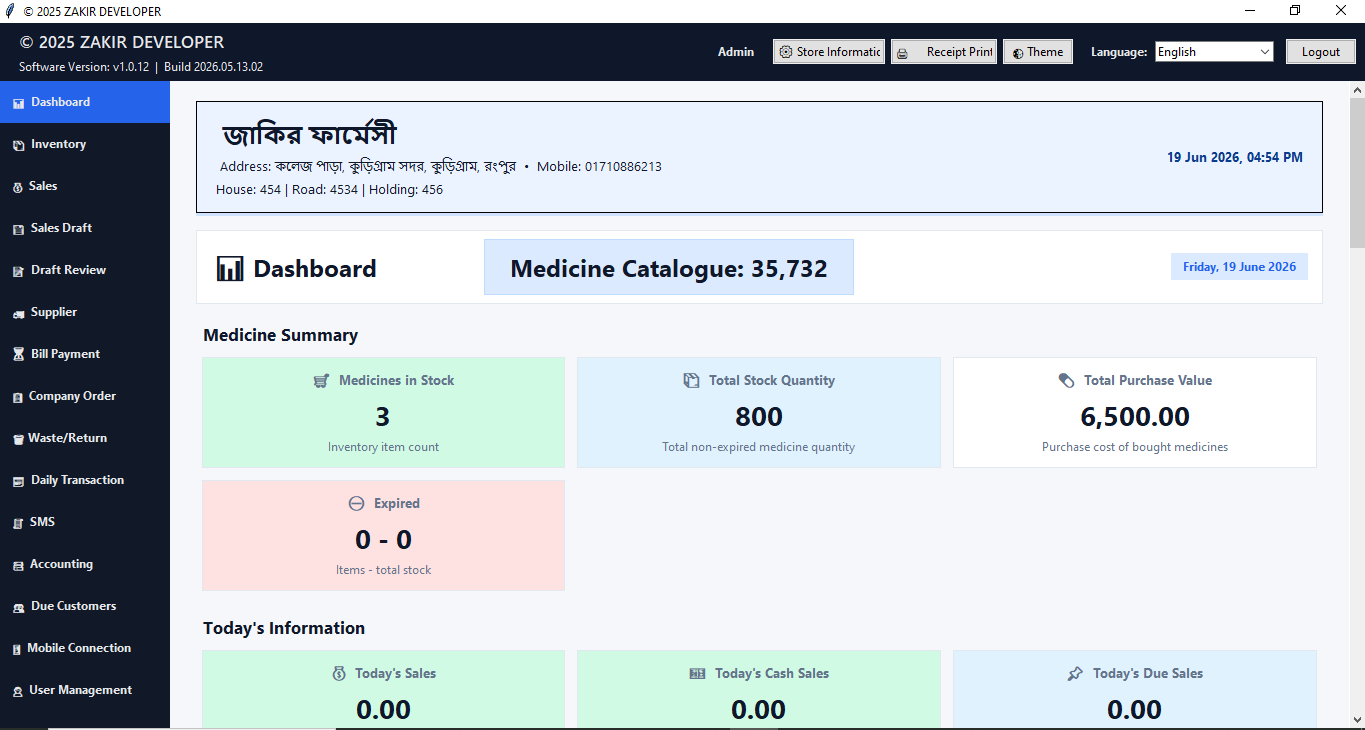The image size is (1365, 730).
Task: Click the Total Stock Quantity value 800
Action: tap(759, 417)
